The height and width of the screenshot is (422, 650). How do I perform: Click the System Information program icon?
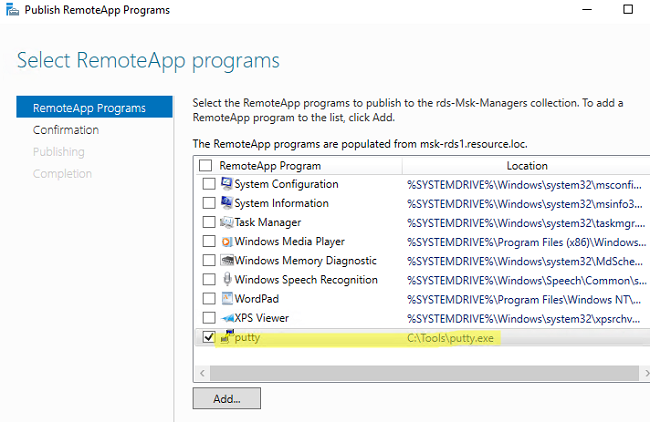(x=227, y=202)
